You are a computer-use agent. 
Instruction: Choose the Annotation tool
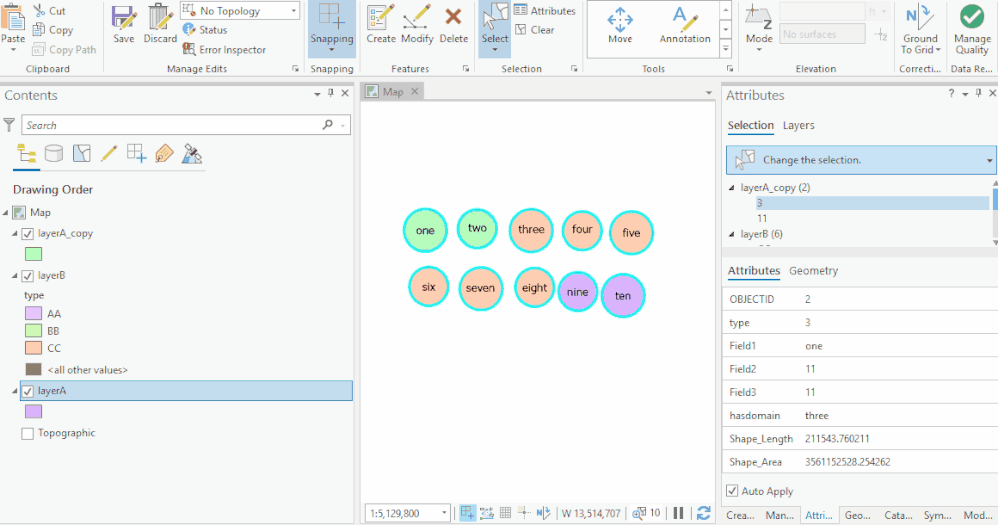tap(685, 25)
